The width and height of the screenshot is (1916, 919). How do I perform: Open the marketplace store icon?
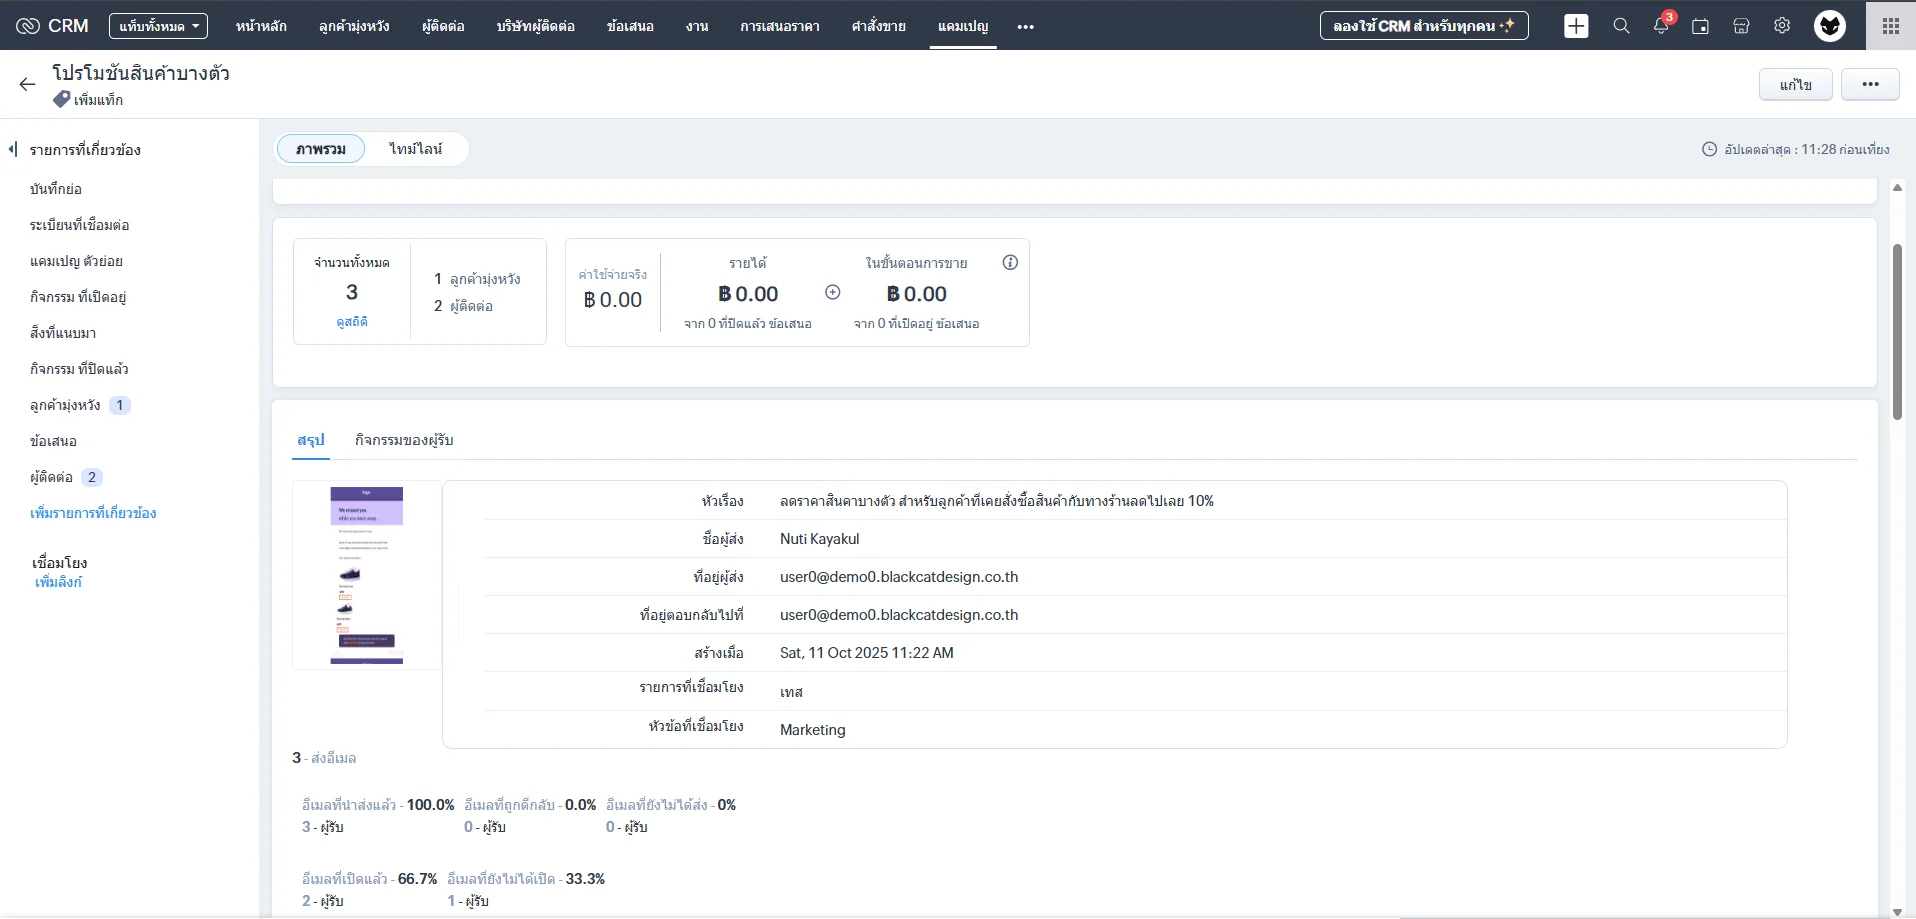(x=1741, y=27)
